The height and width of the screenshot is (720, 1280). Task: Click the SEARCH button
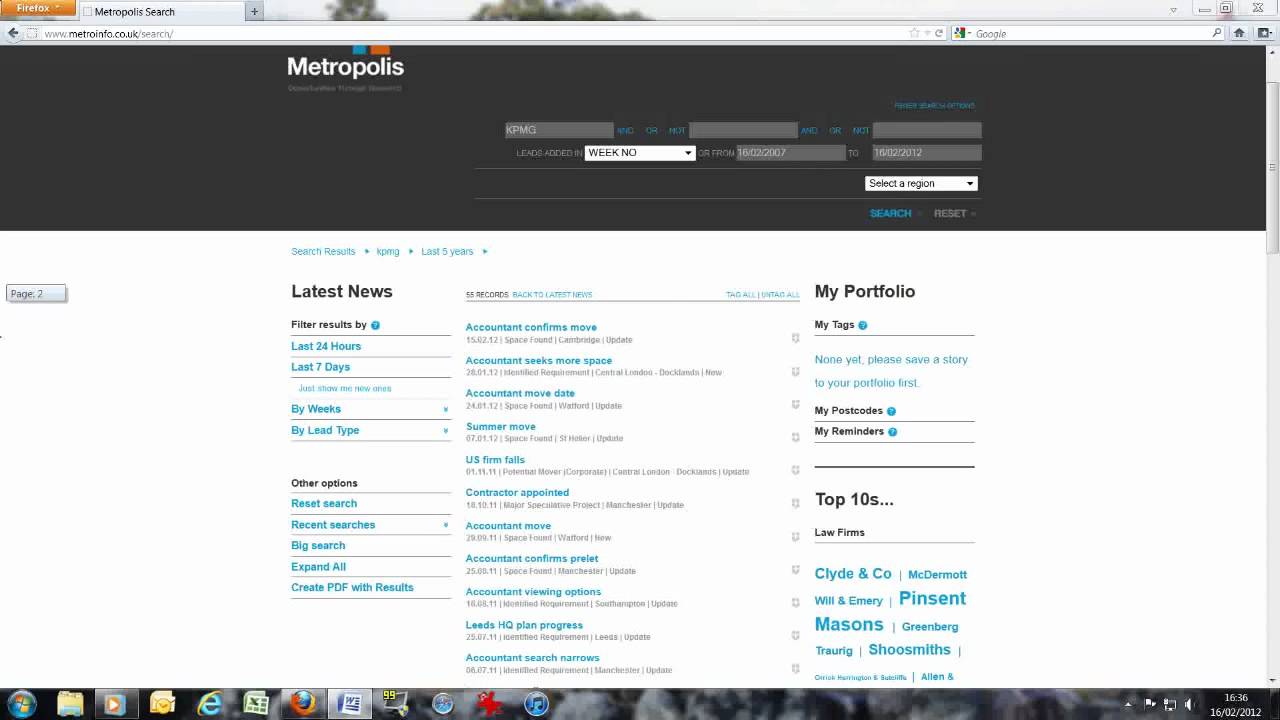(x=890, y=213)
